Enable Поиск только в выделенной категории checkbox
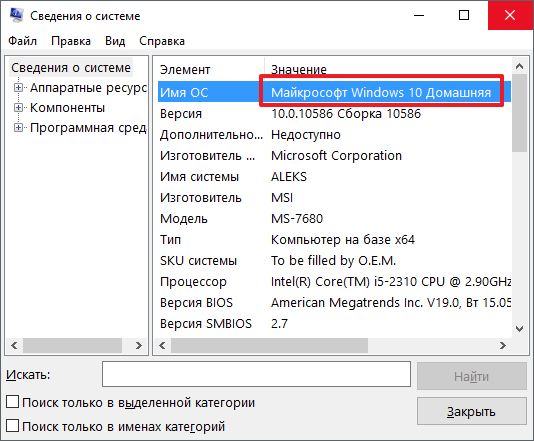This screenshot has height=441, width=534. click(x=13, y=402)
